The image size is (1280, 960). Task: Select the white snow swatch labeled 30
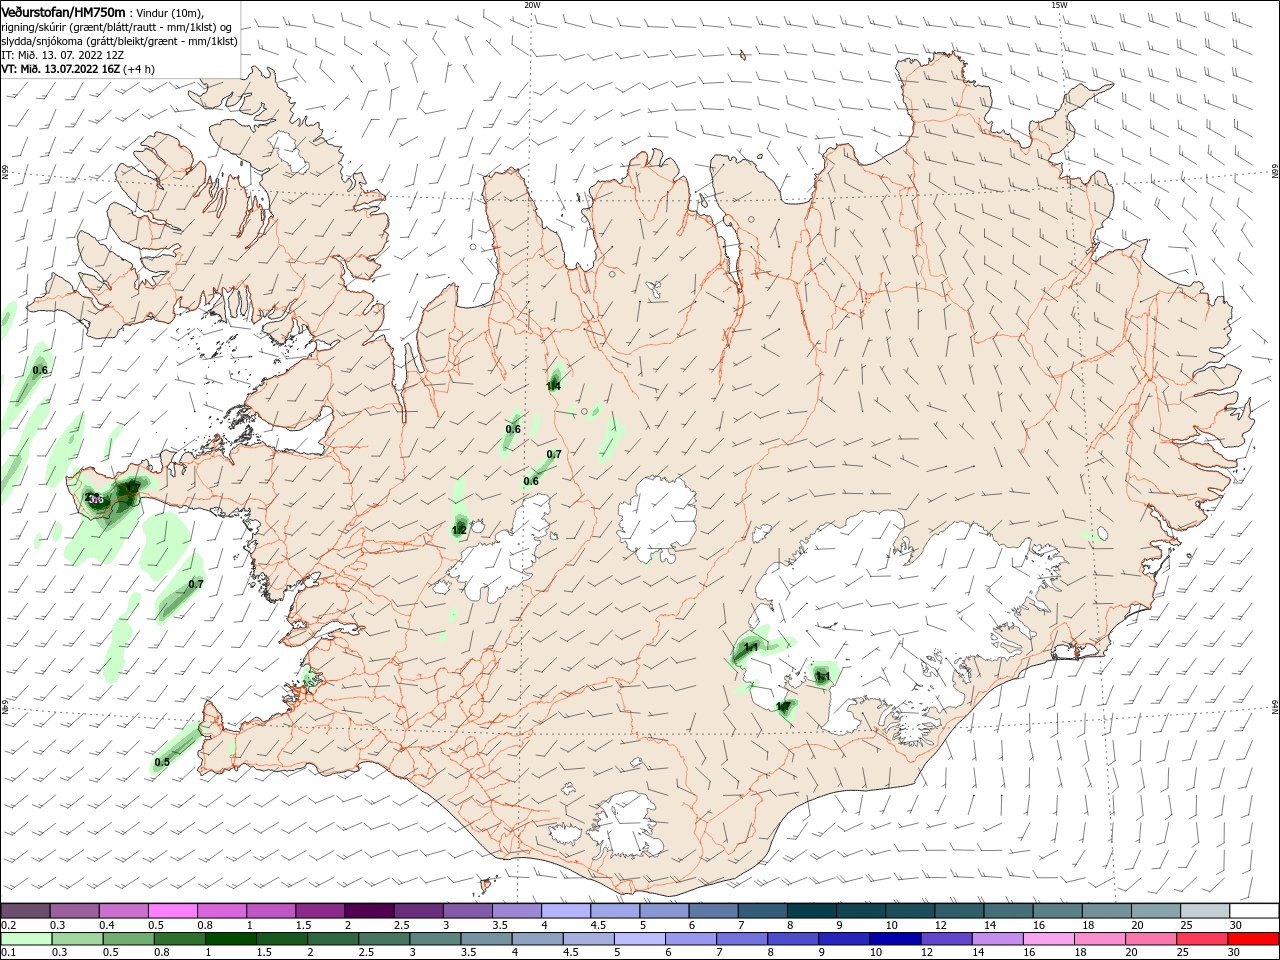point(1254,911)
